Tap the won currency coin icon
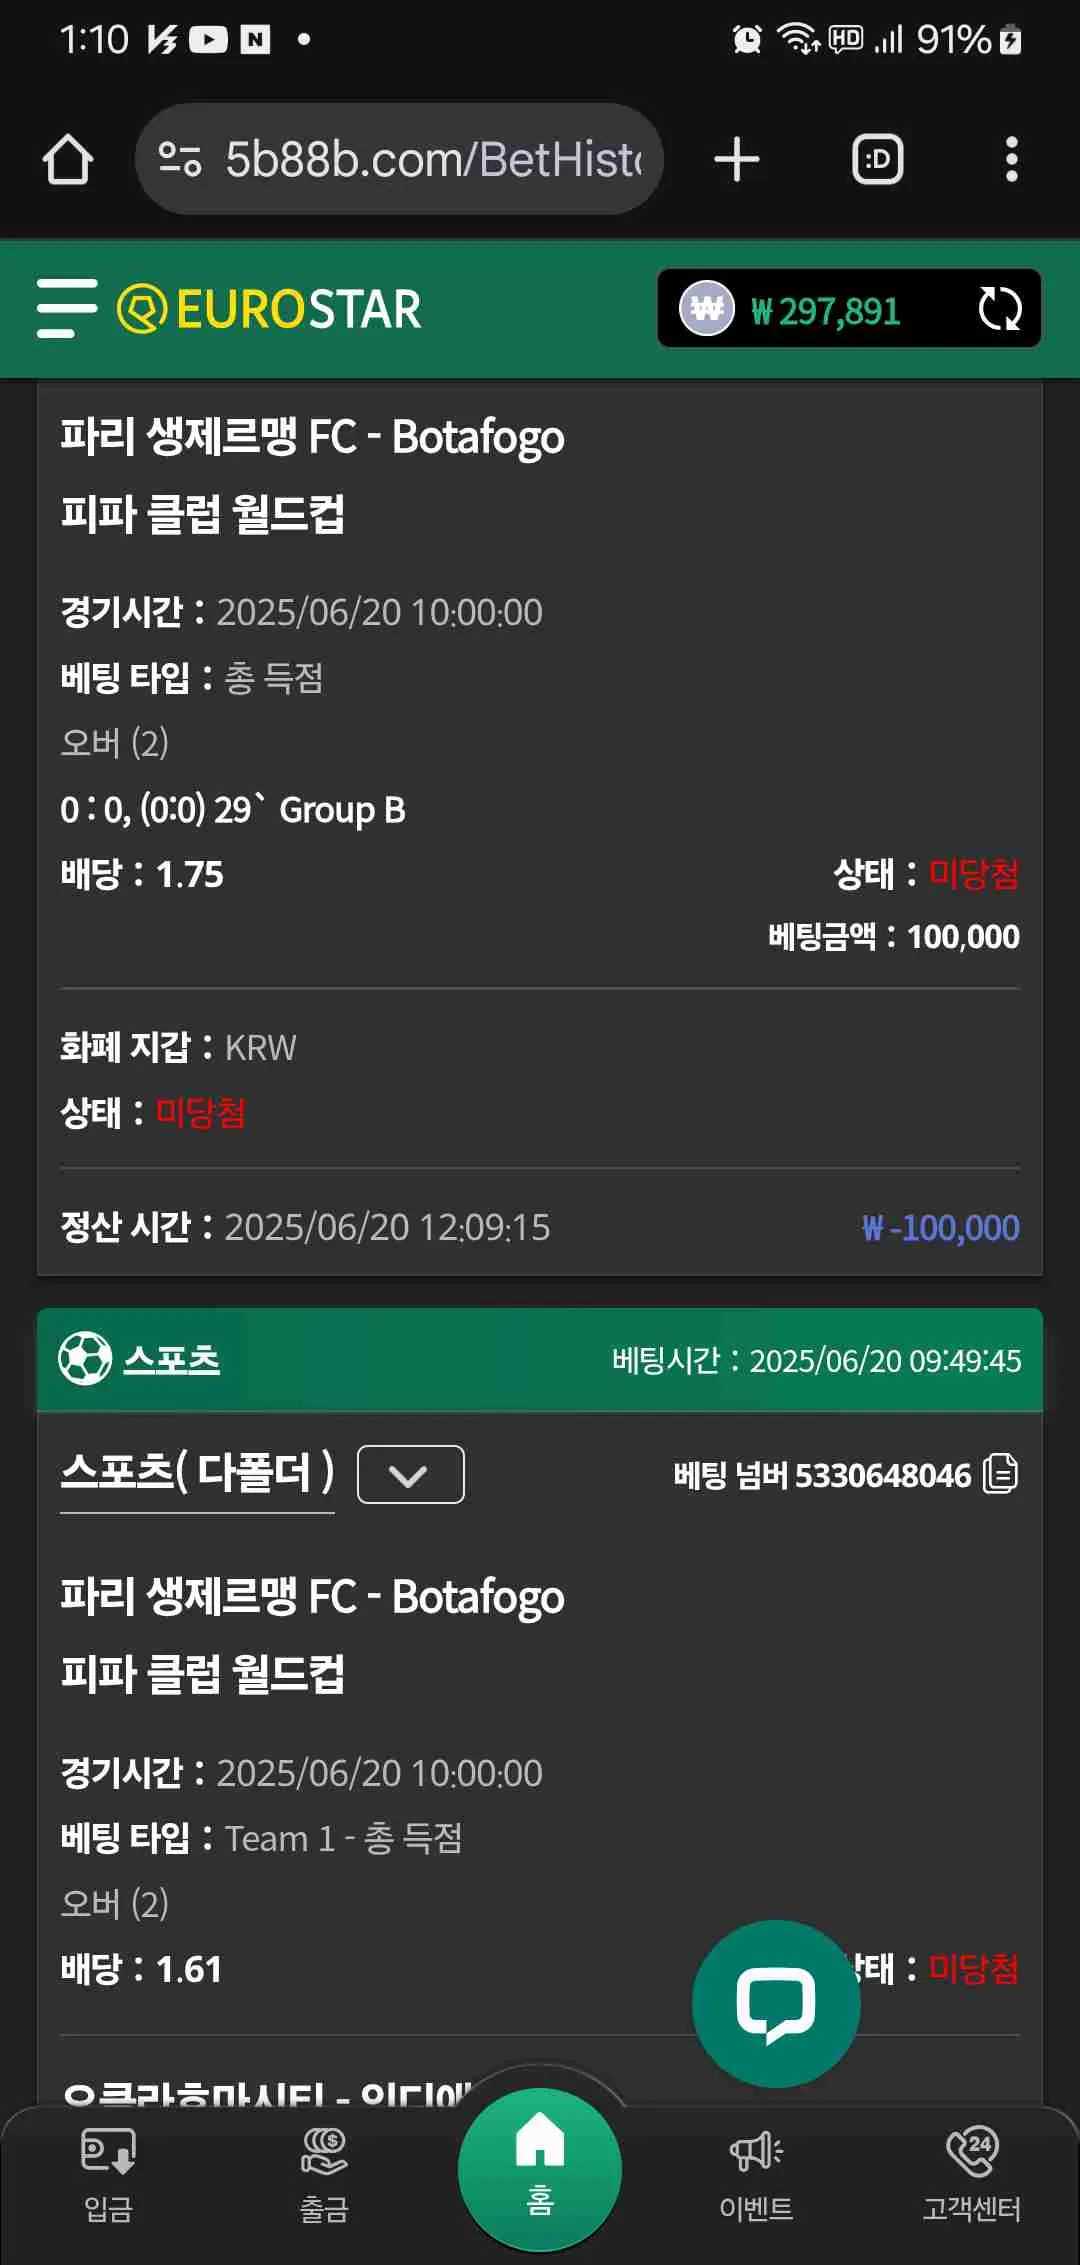 [707, 309]
